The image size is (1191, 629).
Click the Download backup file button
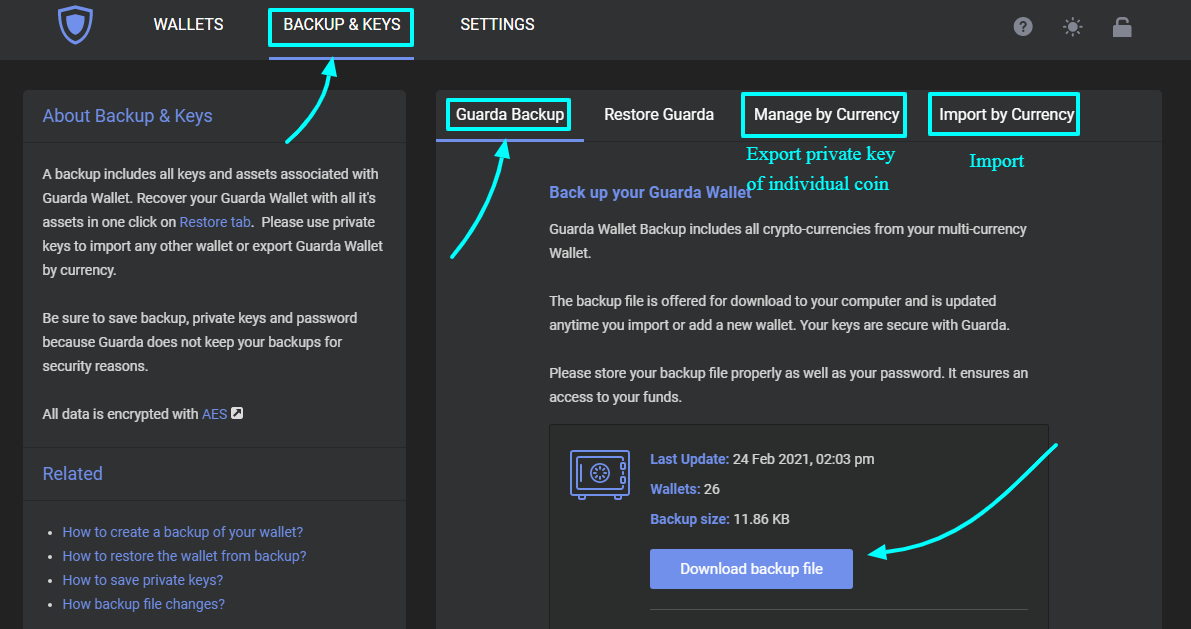(x=751, y=568)
